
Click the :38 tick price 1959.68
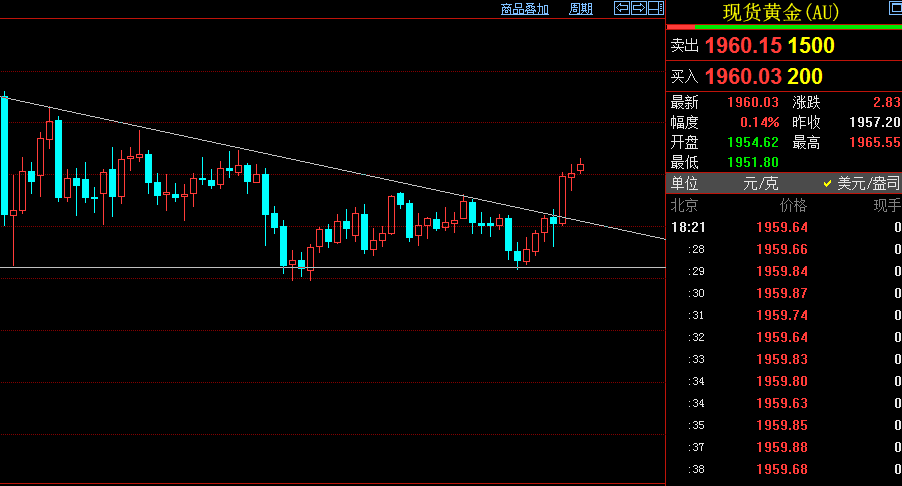click(782, 469)
